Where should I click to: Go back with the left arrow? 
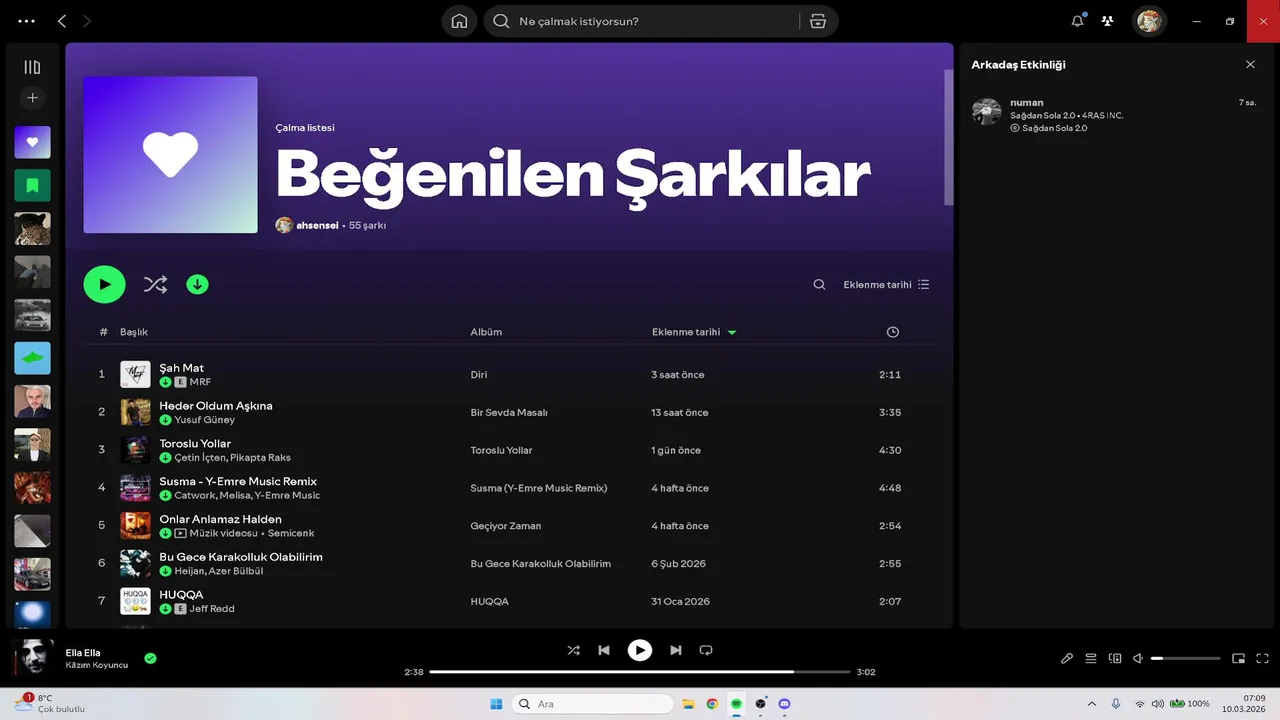pos(62,21)
